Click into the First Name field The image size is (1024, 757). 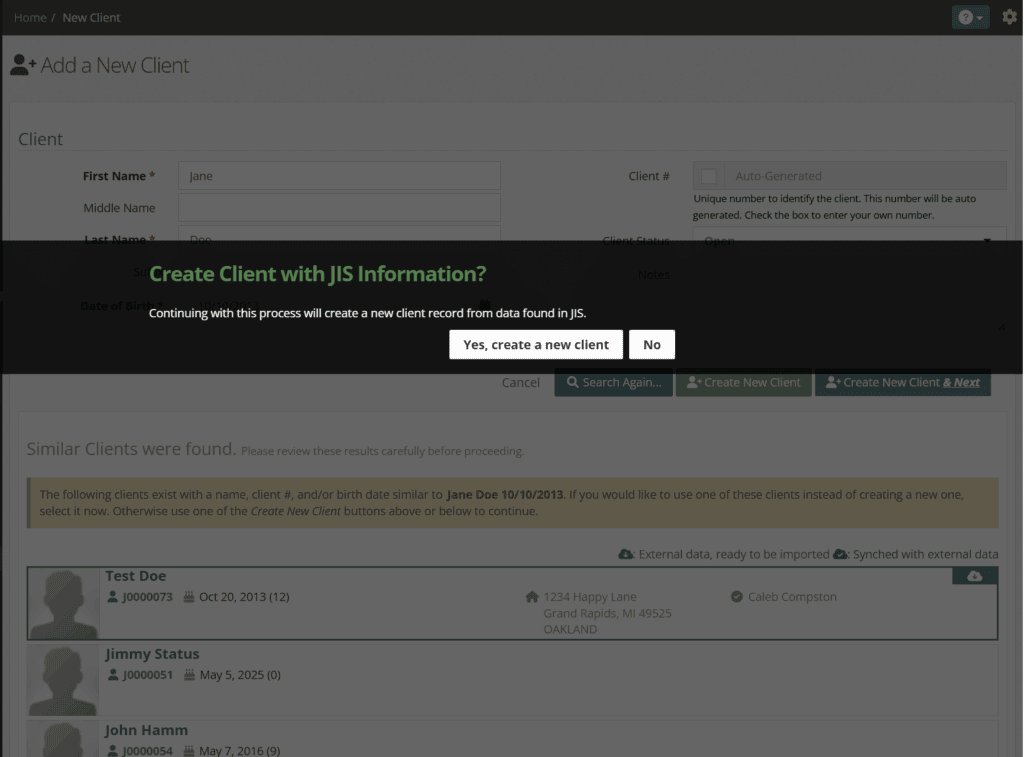click(x=339, y=176)
